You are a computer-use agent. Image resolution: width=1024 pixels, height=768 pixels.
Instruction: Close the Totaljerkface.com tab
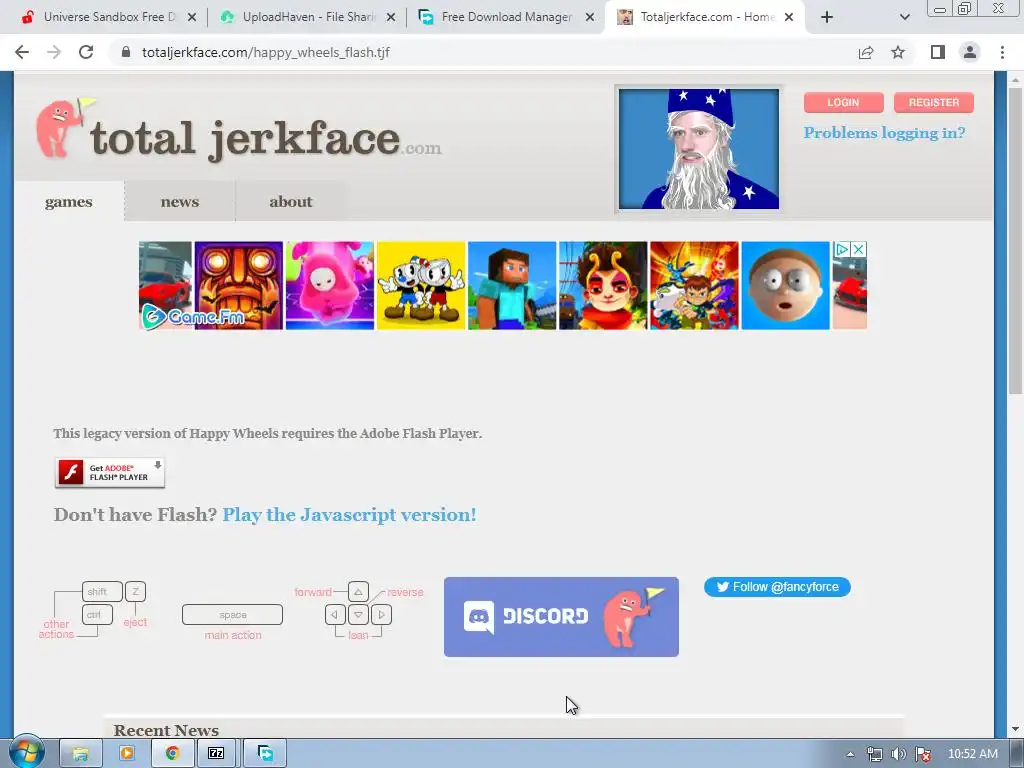(x=789, y=18)
